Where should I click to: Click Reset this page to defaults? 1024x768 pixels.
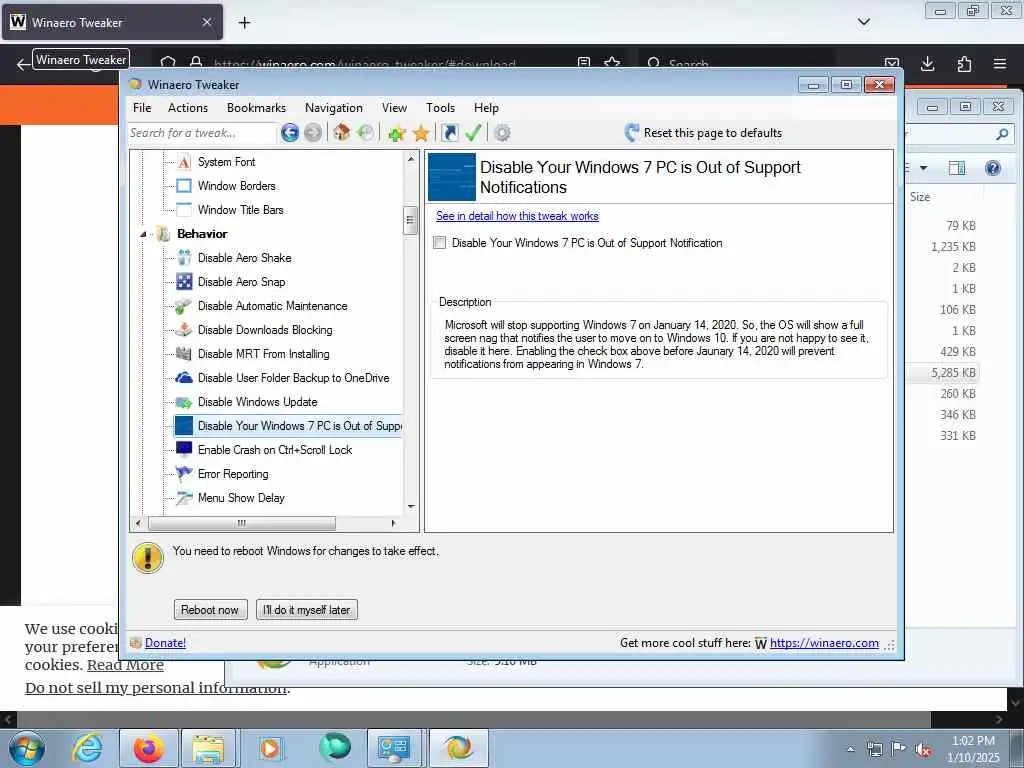click(703, 133)
